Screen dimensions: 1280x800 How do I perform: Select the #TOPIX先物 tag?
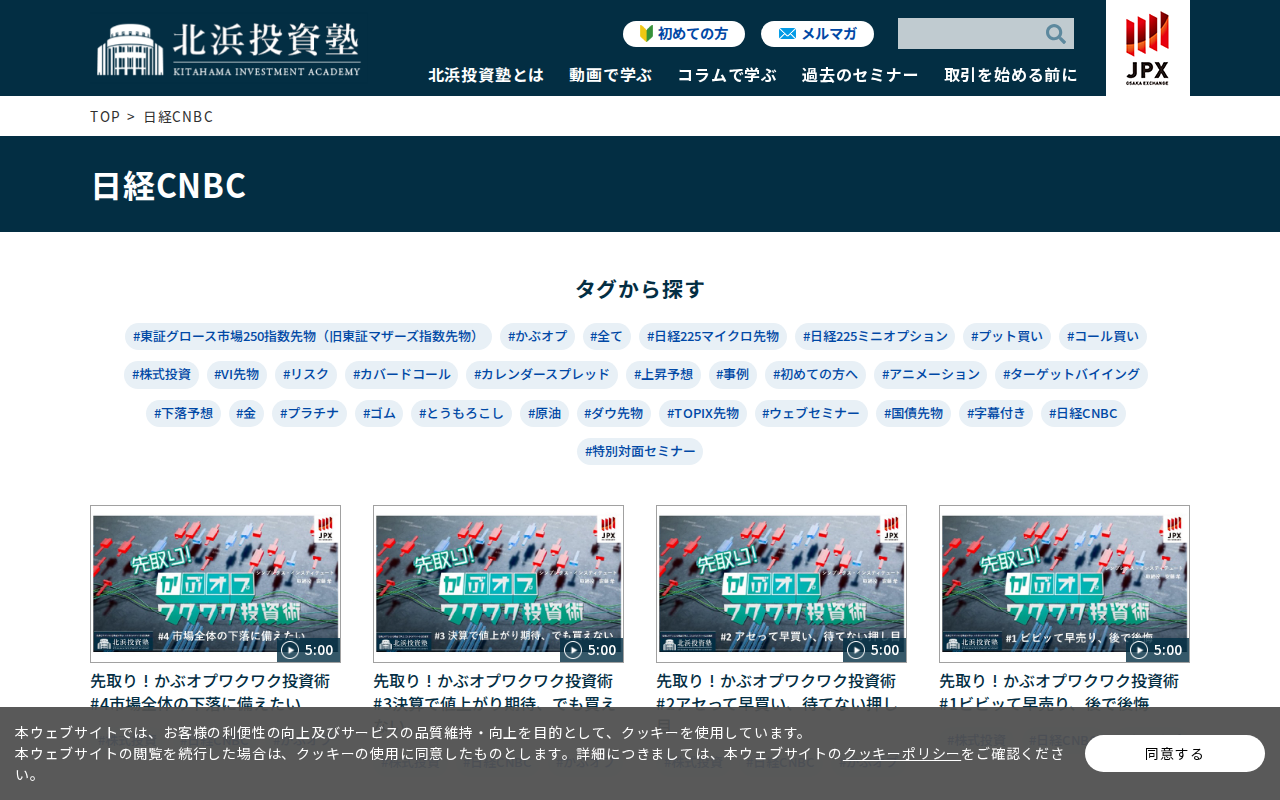pyautogui.click(x=703, y=414)
